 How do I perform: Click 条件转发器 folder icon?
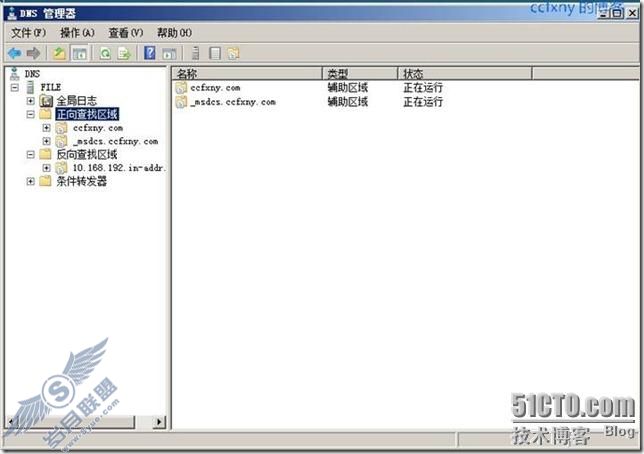click(x=46, y=181)
